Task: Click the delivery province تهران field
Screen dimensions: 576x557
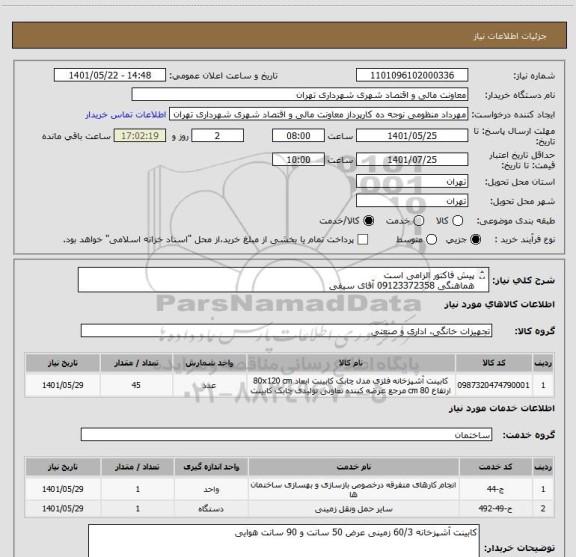Action: pos(412,182)
